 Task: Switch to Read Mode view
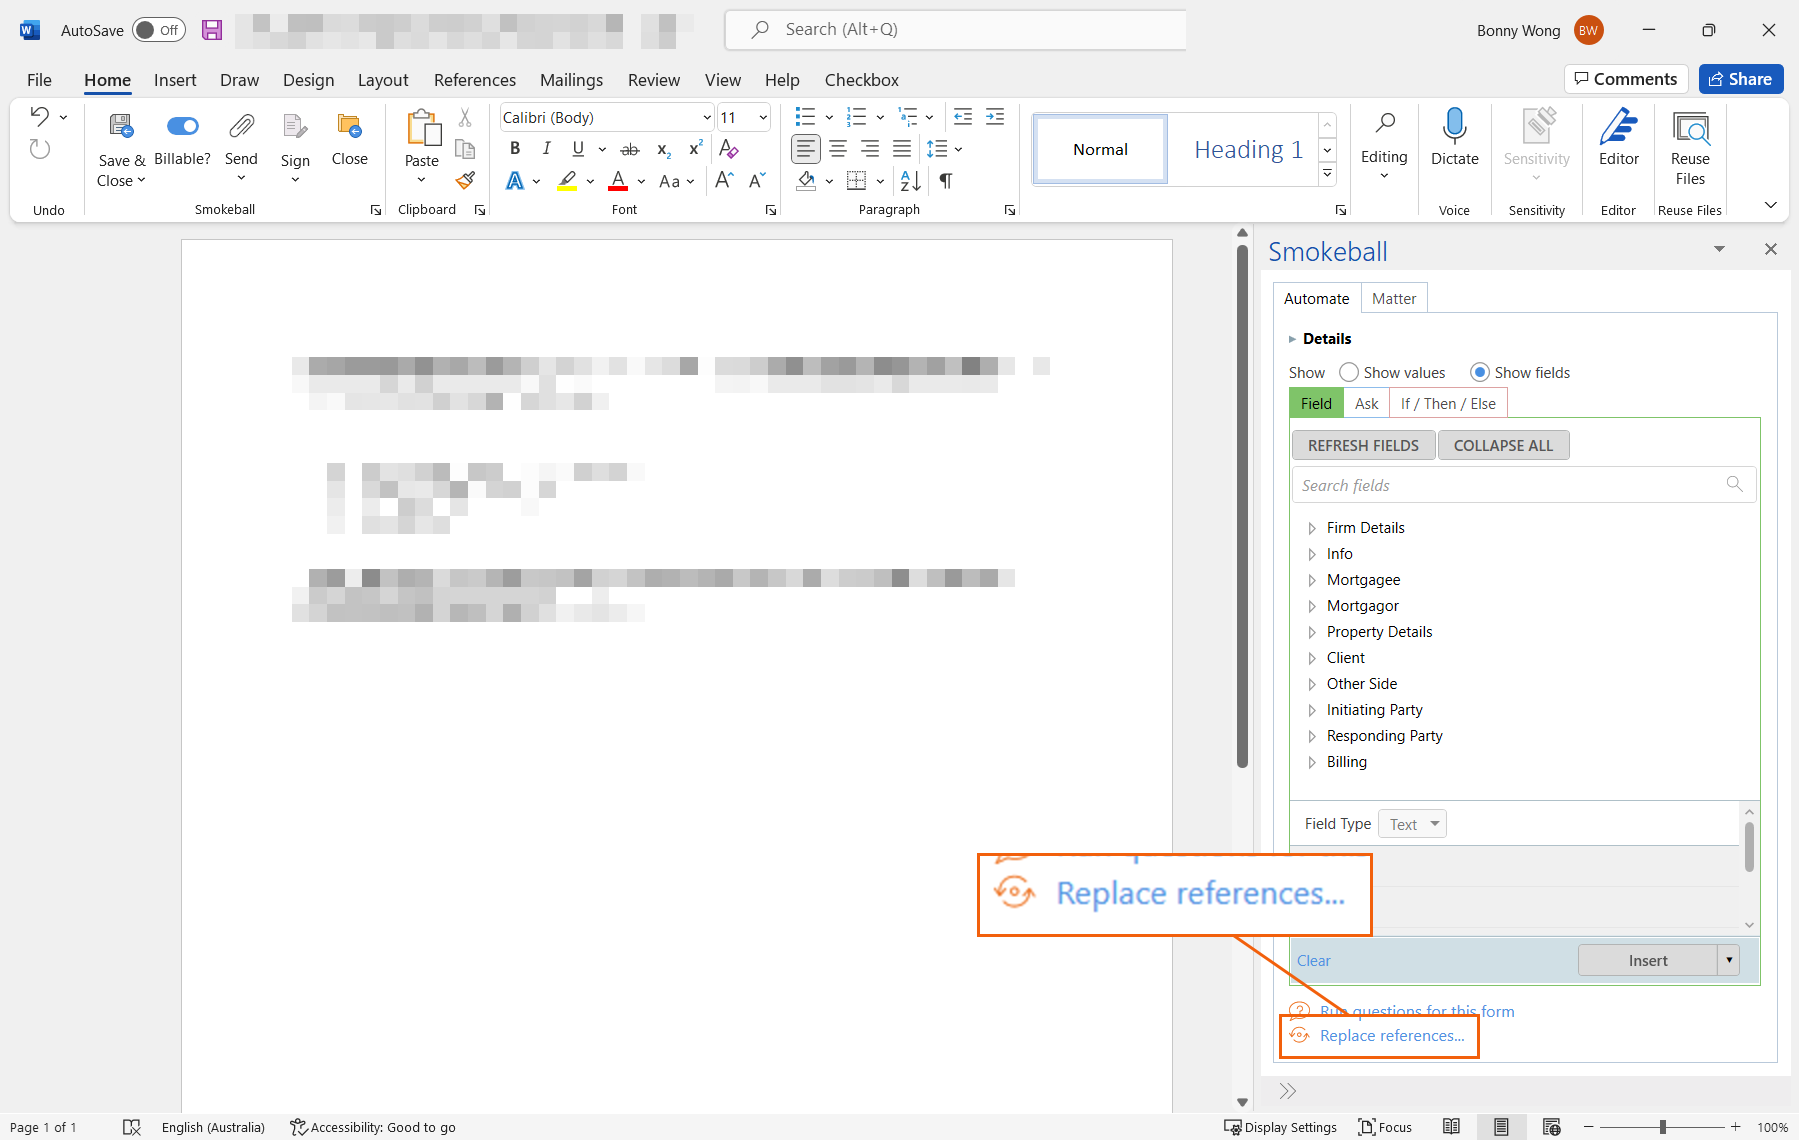coord(1452,1127)
